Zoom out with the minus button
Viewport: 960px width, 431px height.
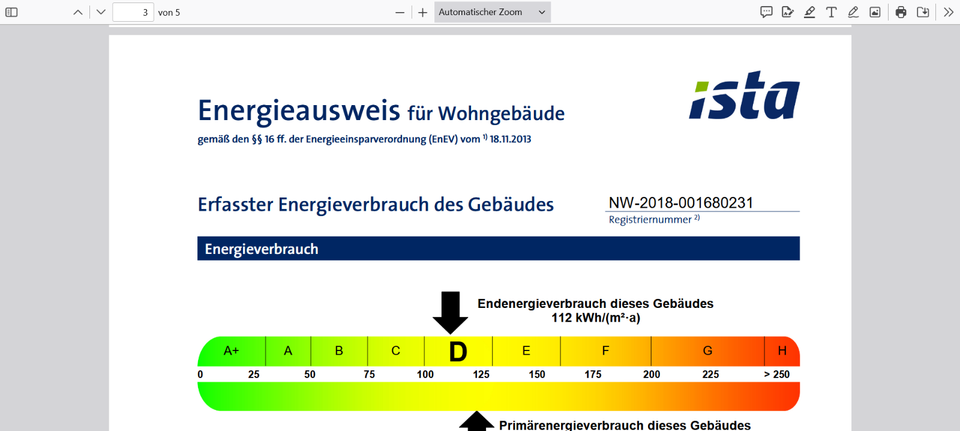pyautogui.click(x=400, y=12)
